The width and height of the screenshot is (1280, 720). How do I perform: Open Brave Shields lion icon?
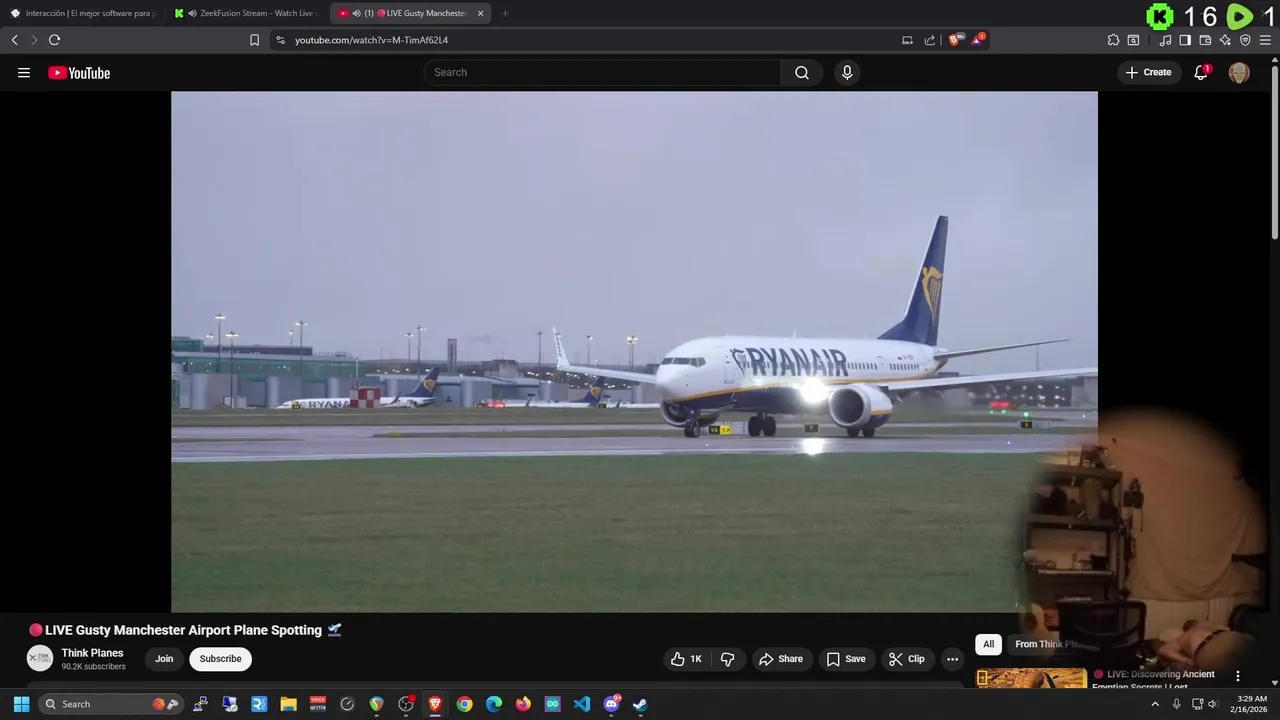click(x=955, y=40)
